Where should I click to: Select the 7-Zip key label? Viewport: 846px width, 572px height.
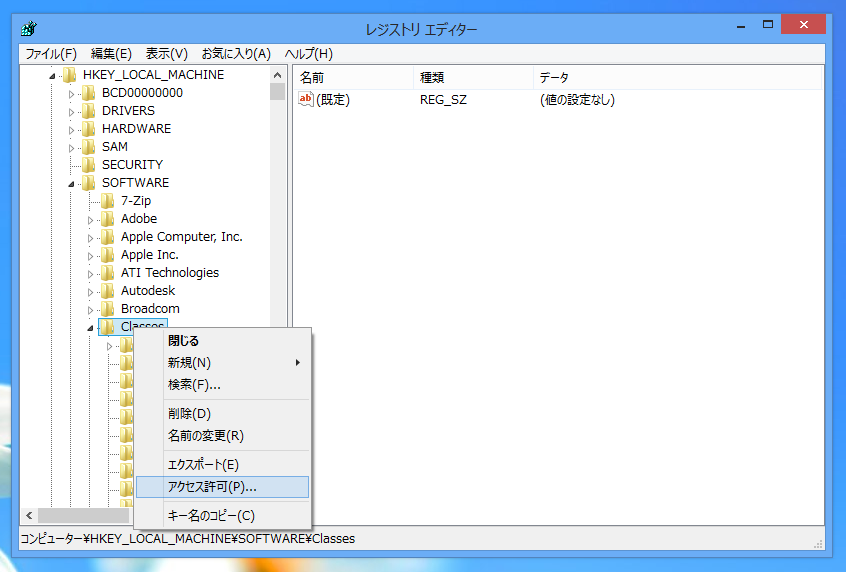136,201
